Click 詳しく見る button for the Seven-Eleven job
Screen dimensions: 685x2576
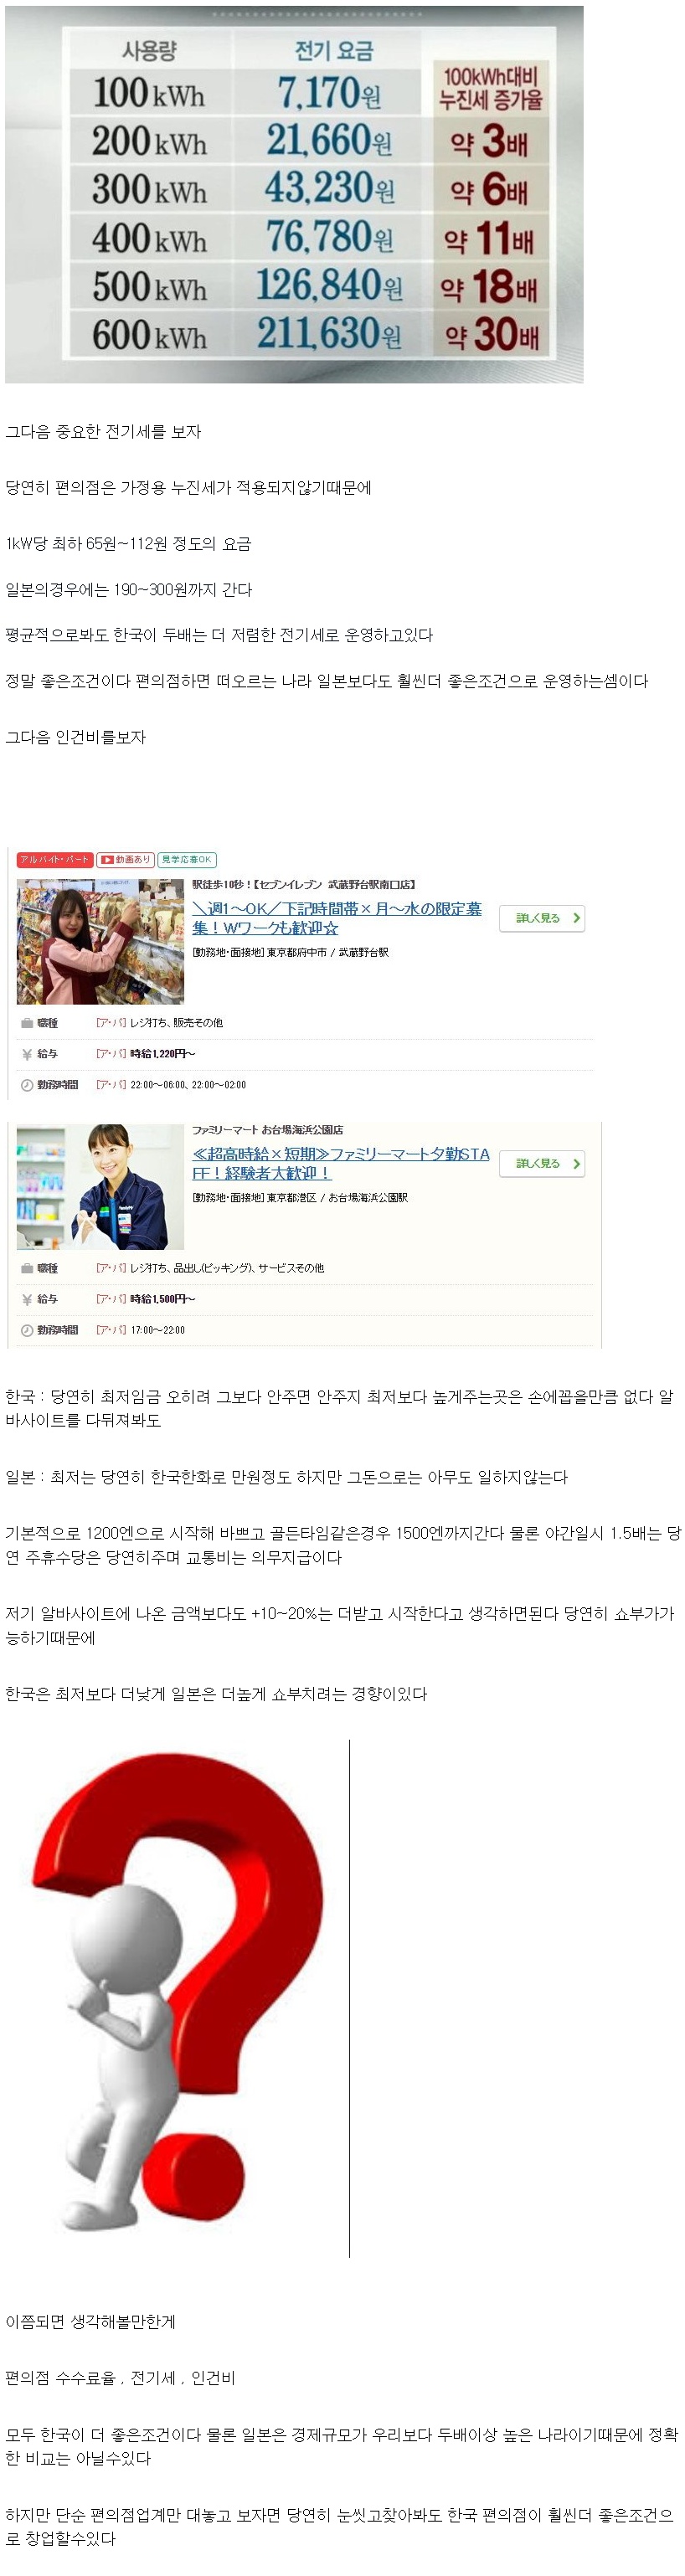point(542,918)
